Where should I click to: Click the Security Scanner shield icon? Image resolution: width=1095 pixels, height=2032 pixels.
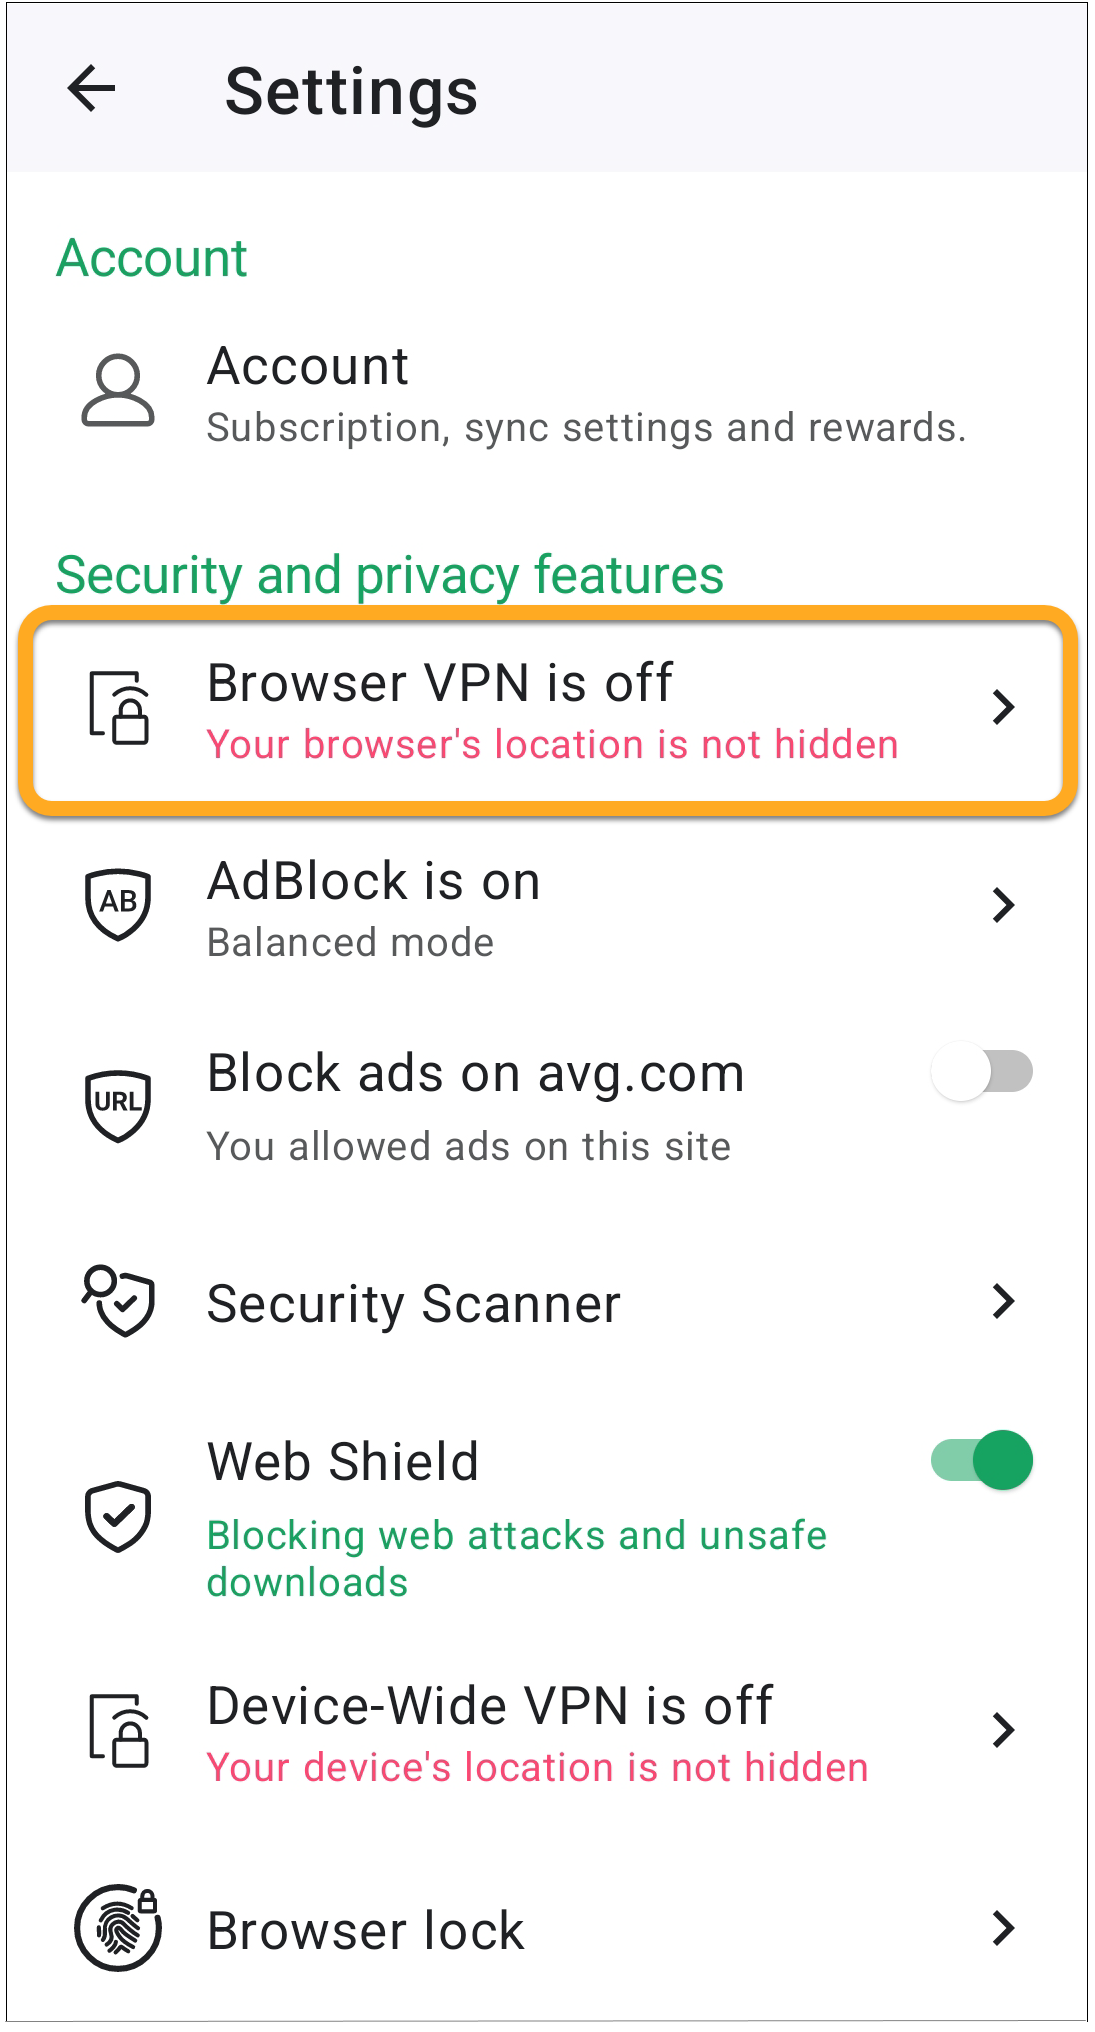119,1302
